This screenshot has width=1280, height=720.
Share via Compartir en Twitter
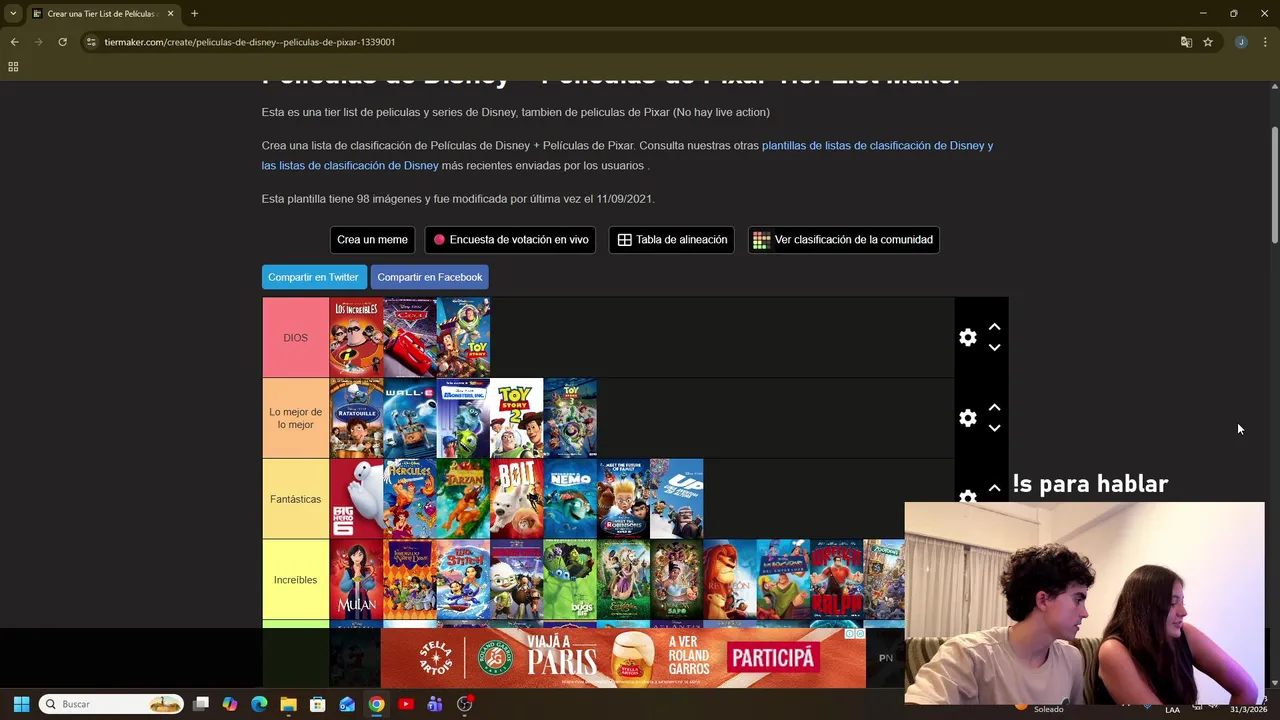pos(313,277)
